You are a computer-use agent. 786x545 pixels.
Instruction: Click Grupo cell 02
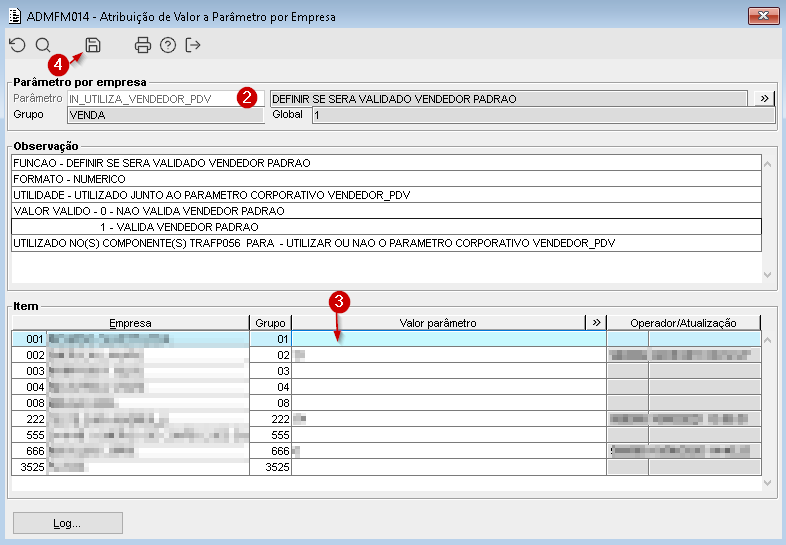coord(270,355)
